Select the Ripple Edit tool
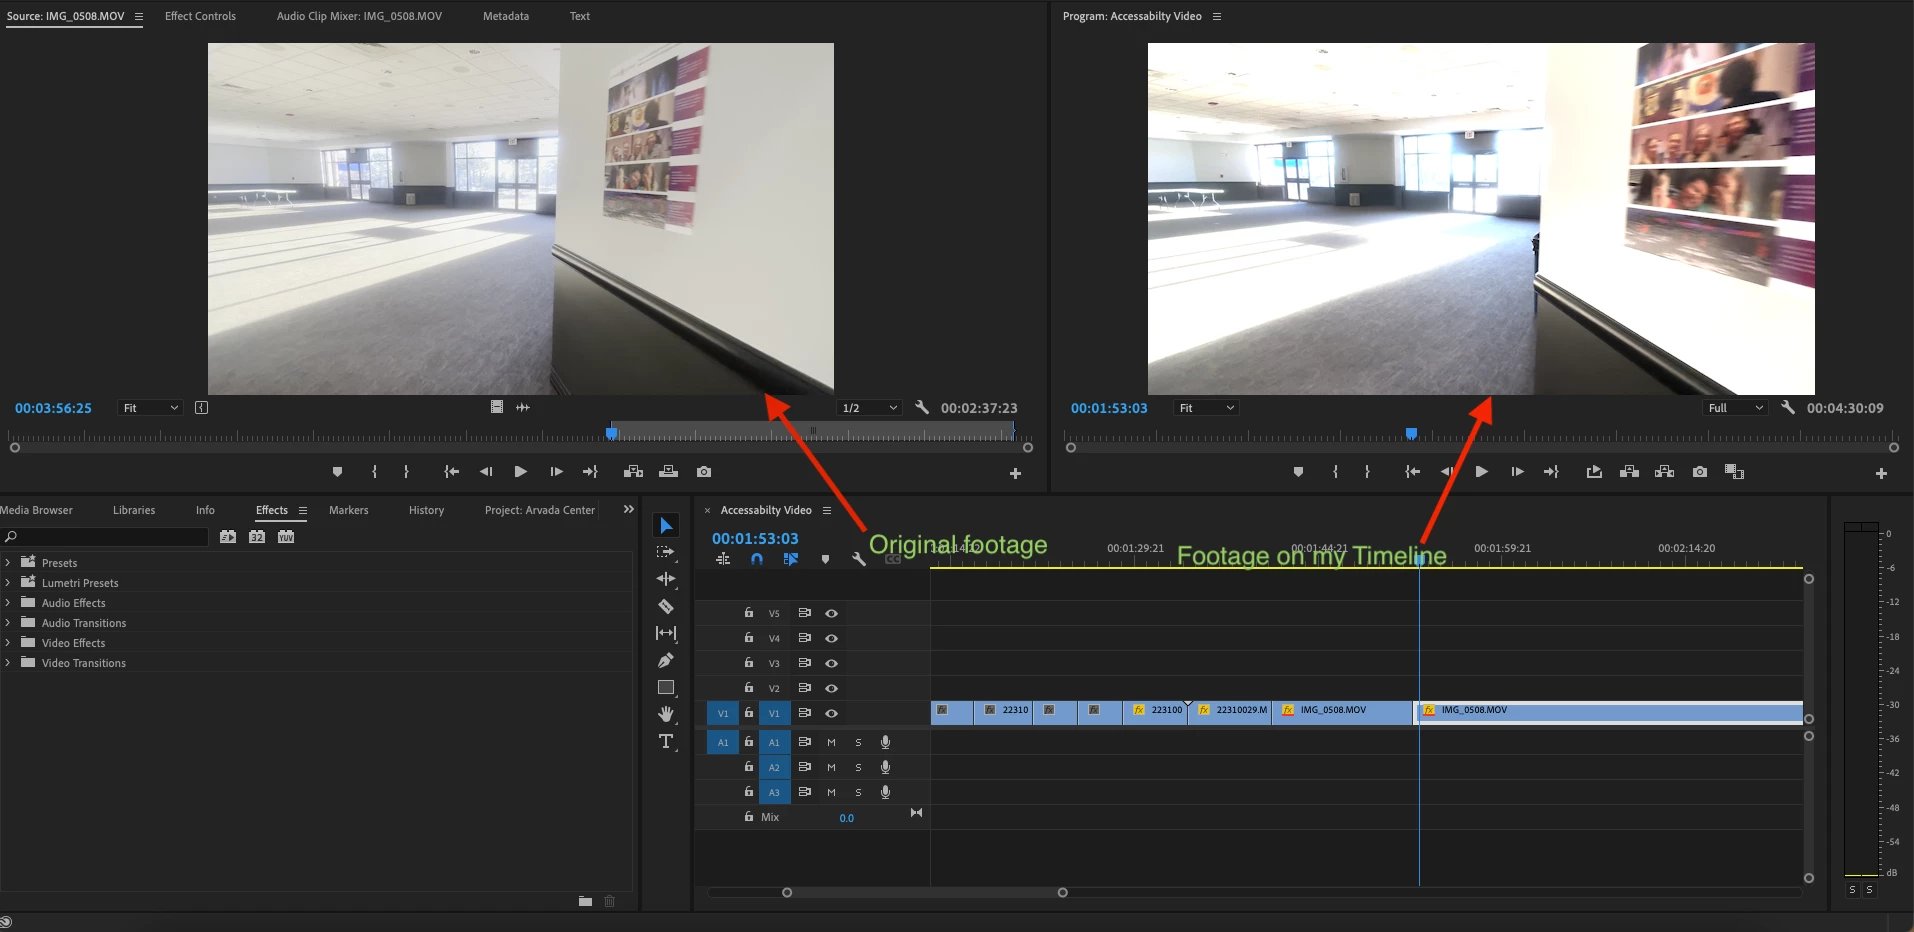The height and width of the screenshot is (932, 1914). pyautogui.click(x=666, y=579)
